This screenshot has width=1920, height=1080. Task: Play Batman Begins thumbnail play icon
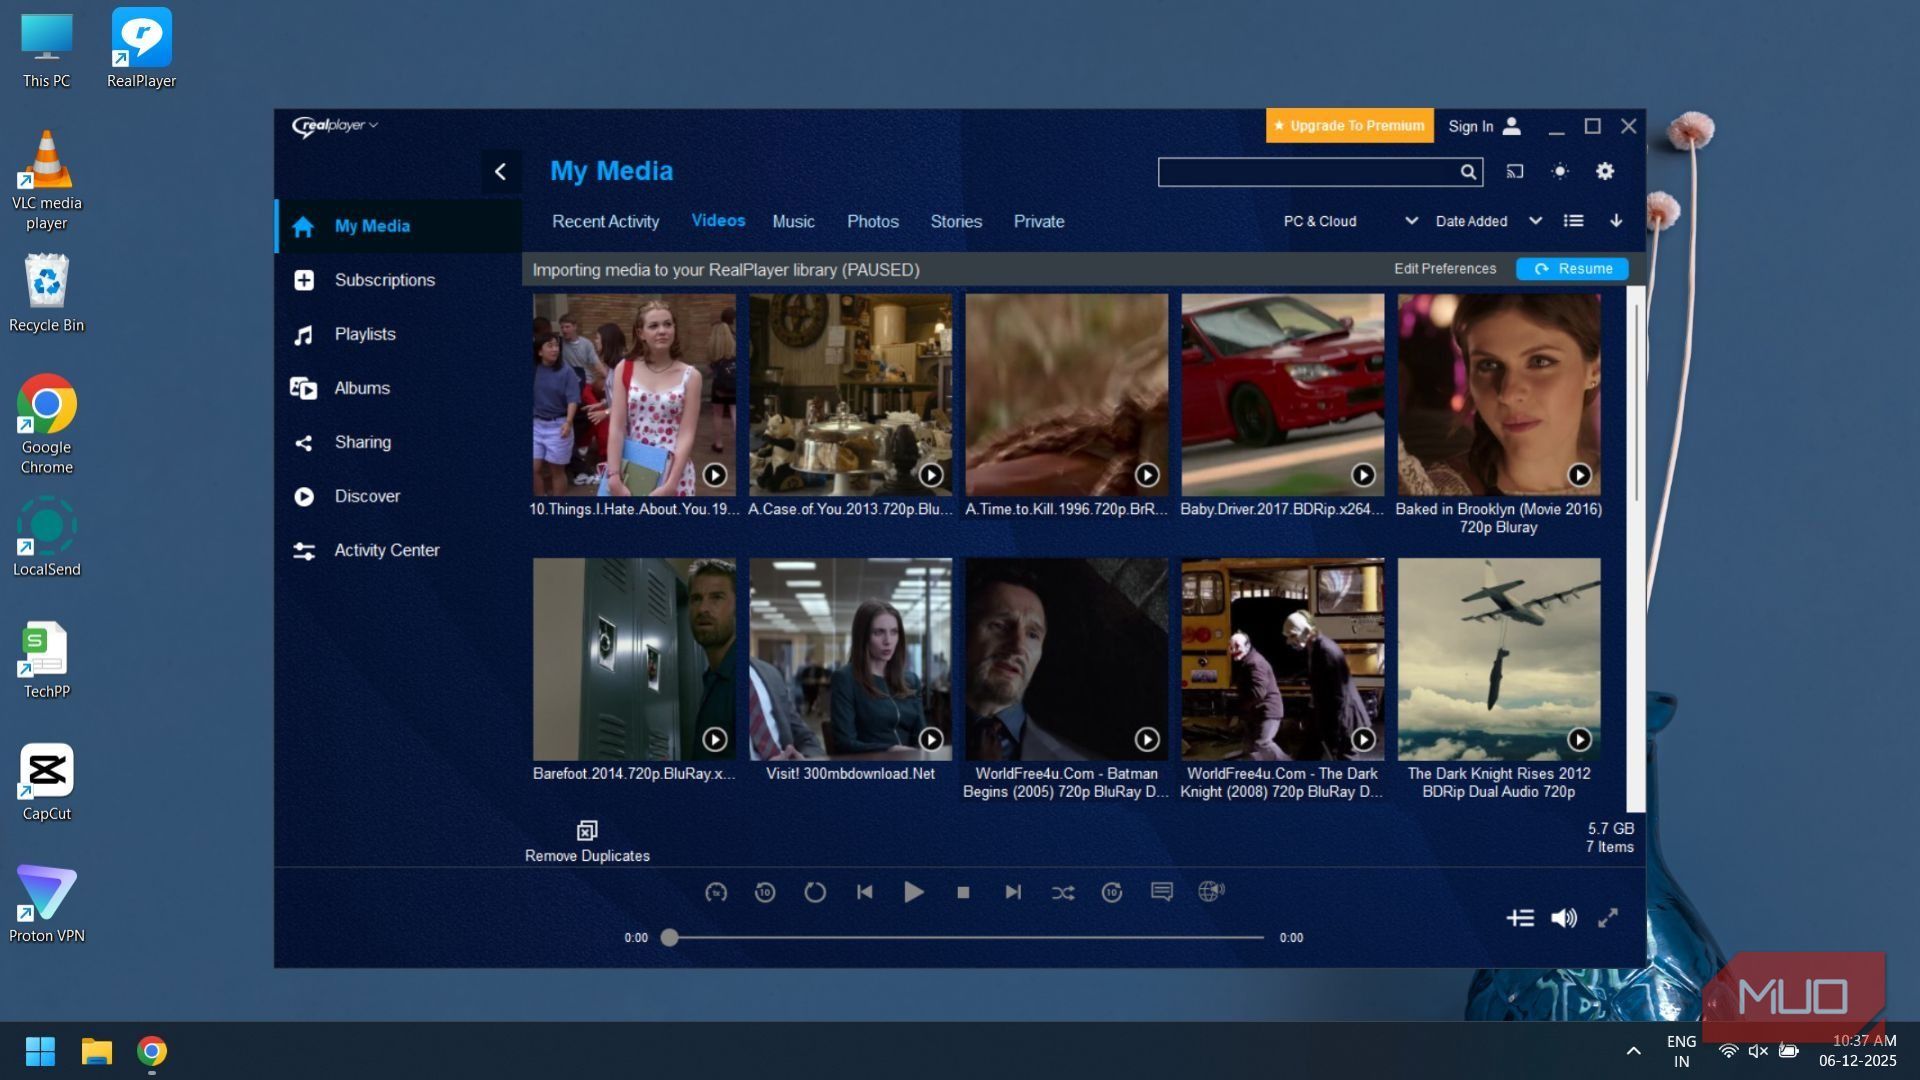(1146, 739)
